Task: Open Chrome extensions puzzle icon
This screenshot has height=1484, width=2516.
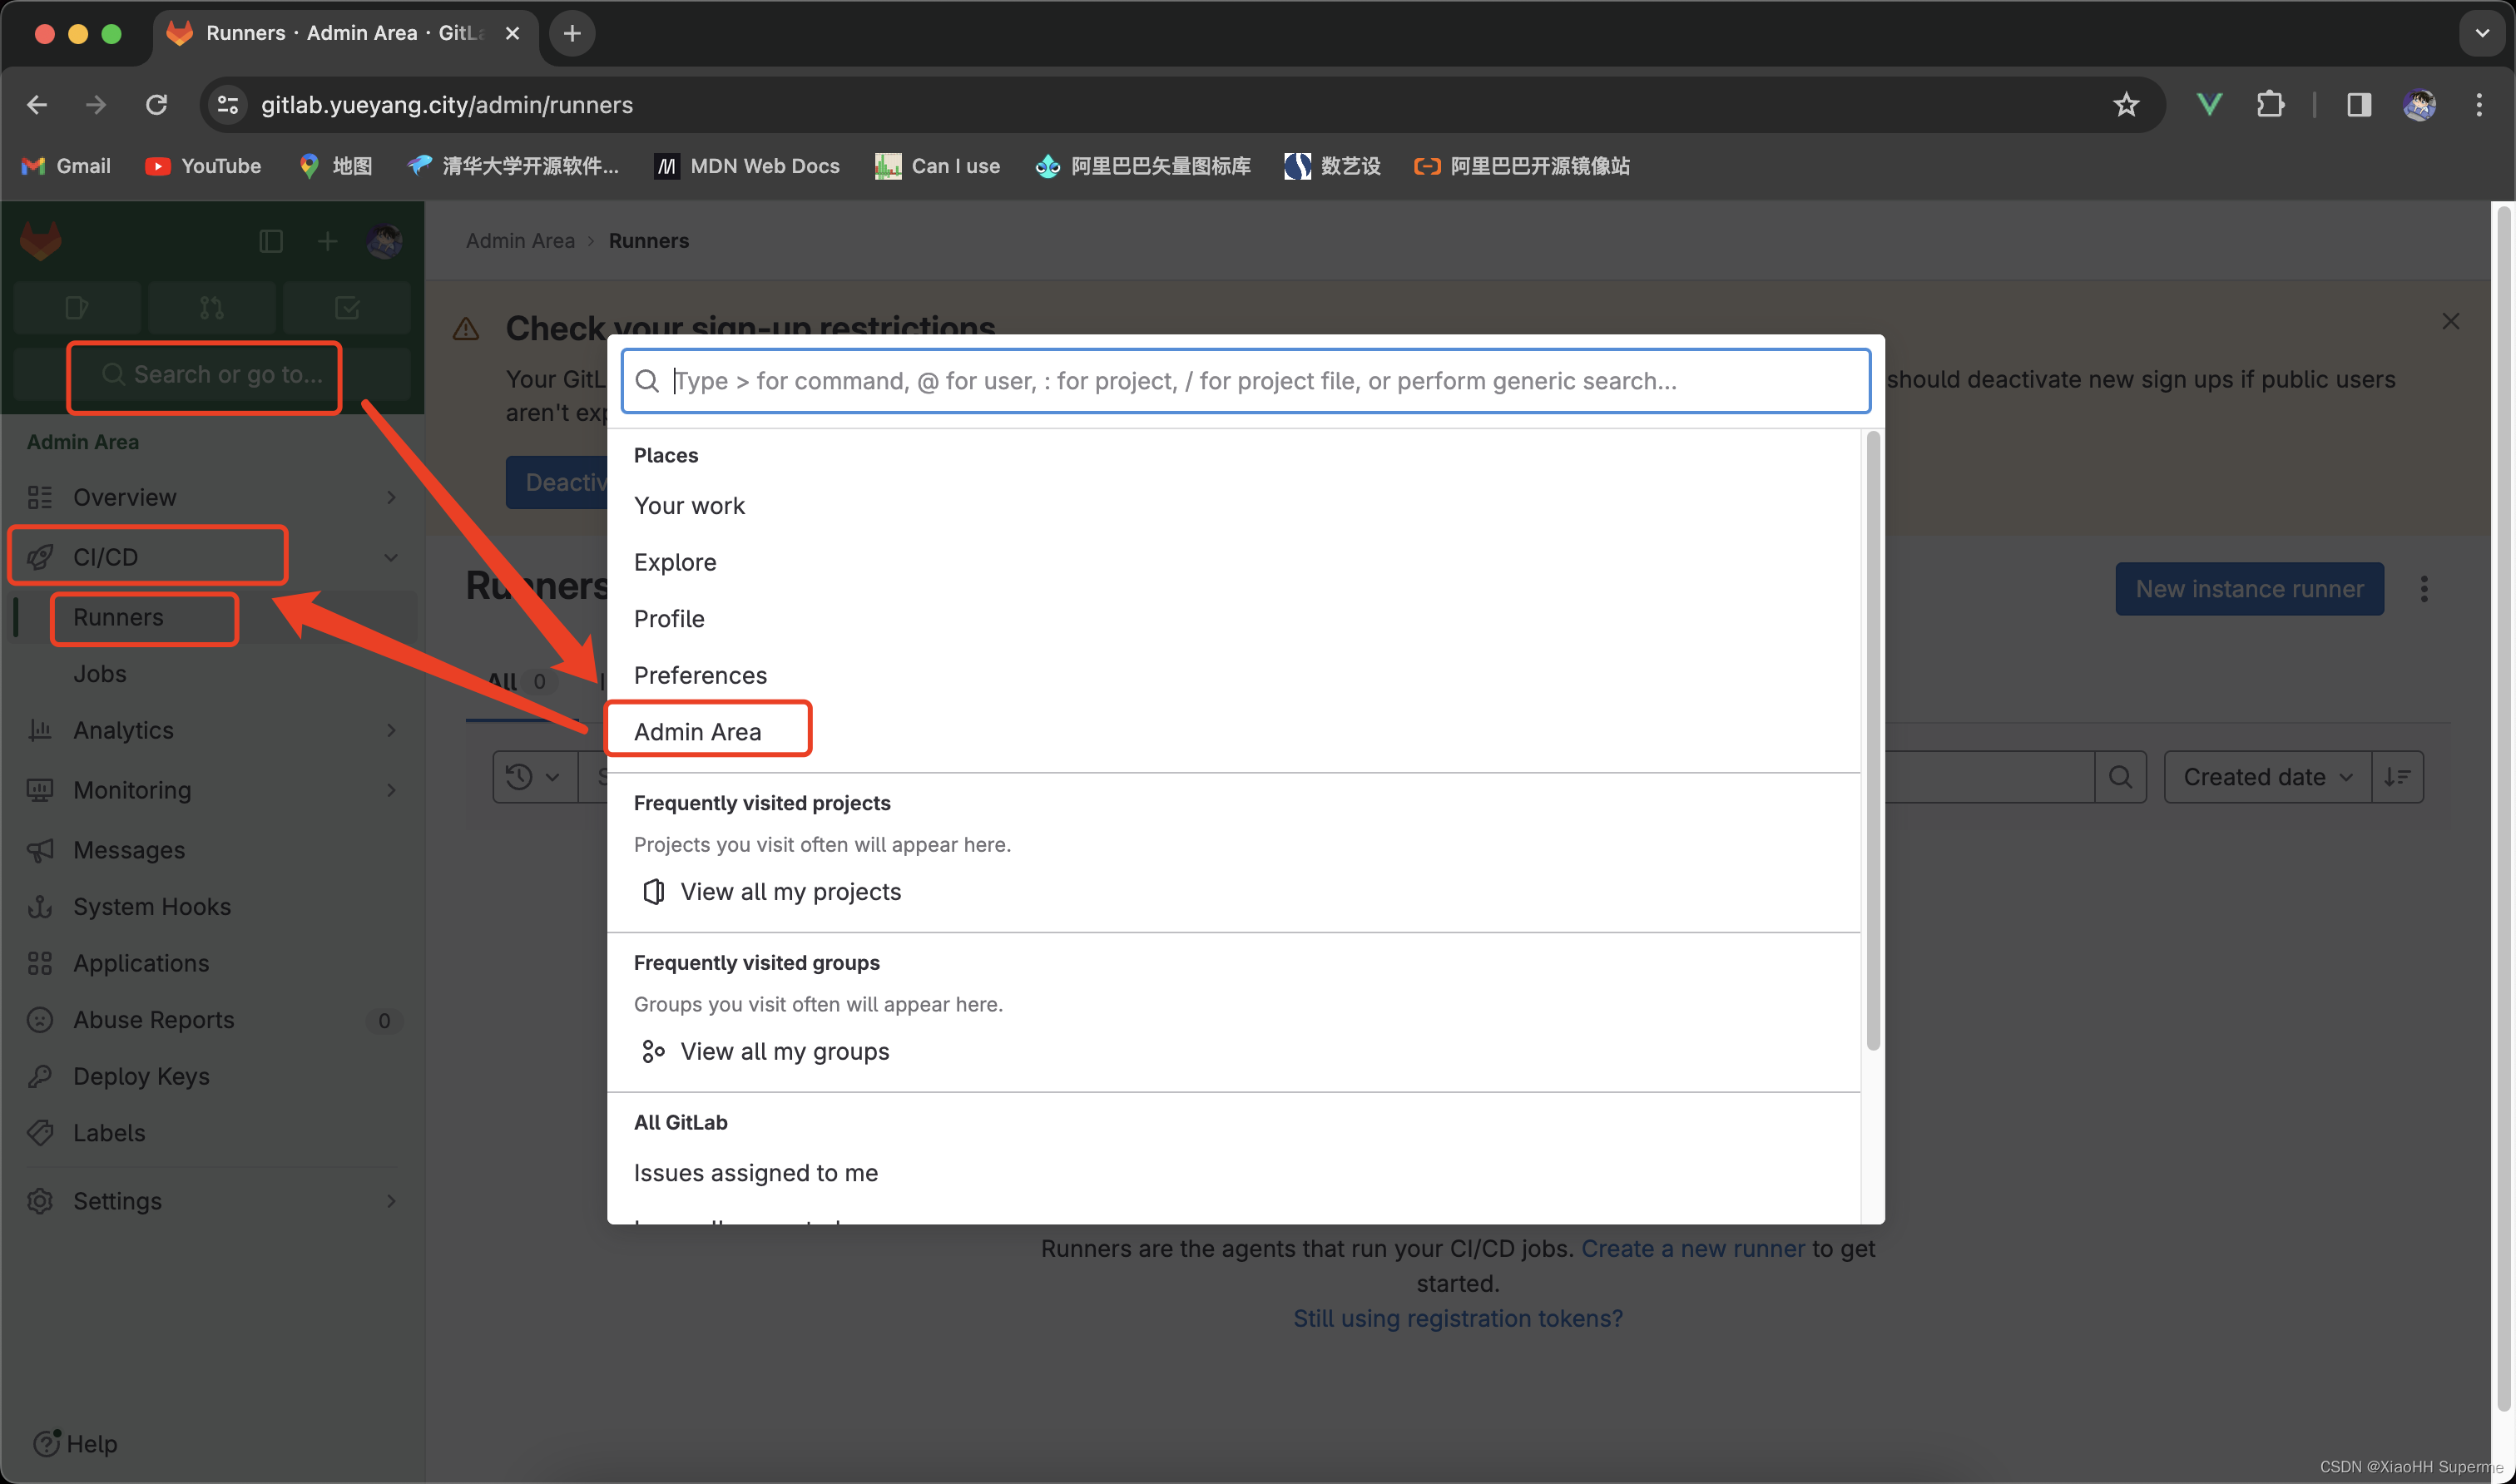Action: [x=2270, y=105]
